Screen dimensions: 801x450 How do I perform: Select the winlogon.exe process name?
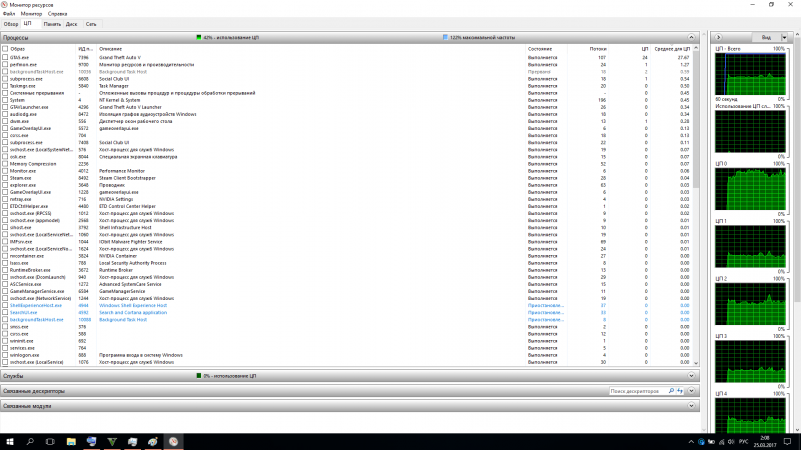pyautogui.click(x=25, y=355)
